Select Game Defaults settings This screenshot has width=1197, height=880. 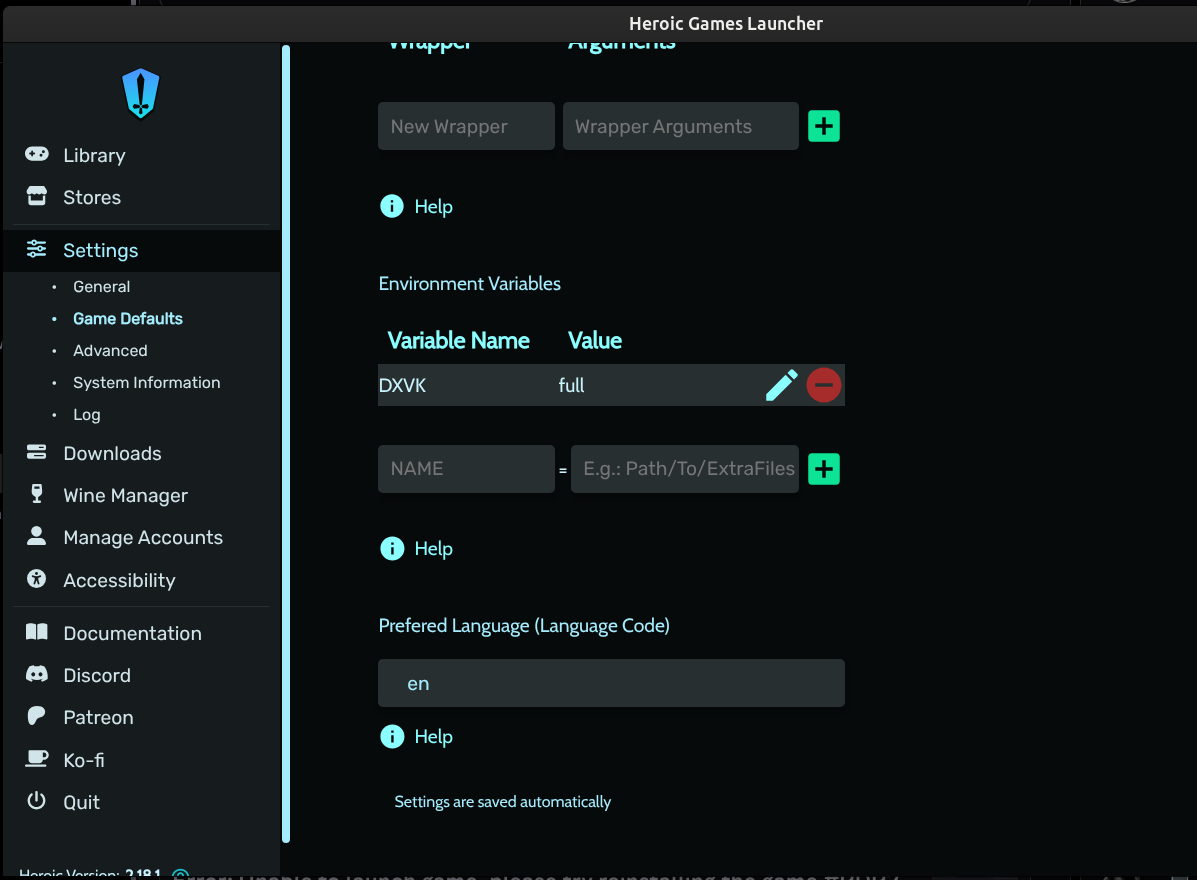point(127,318)
